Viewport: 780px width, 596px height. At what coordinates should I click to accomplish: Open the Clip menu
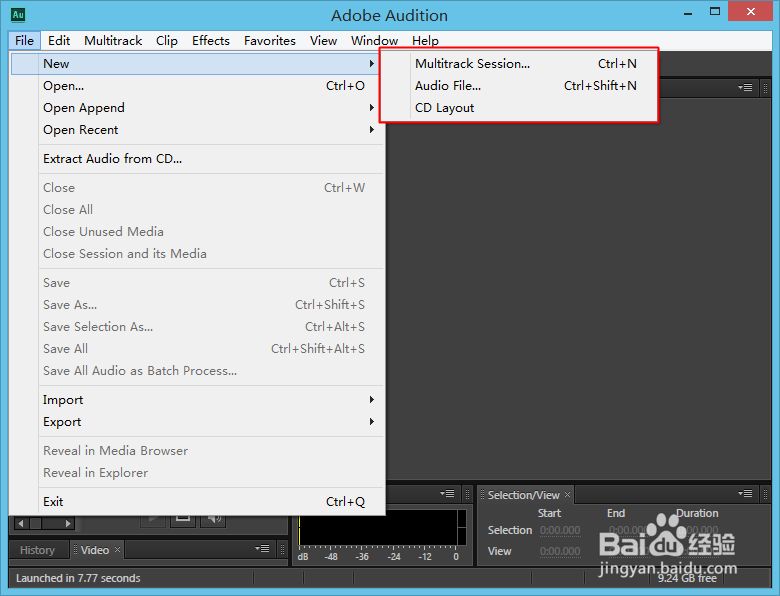[x=167, y=41]
